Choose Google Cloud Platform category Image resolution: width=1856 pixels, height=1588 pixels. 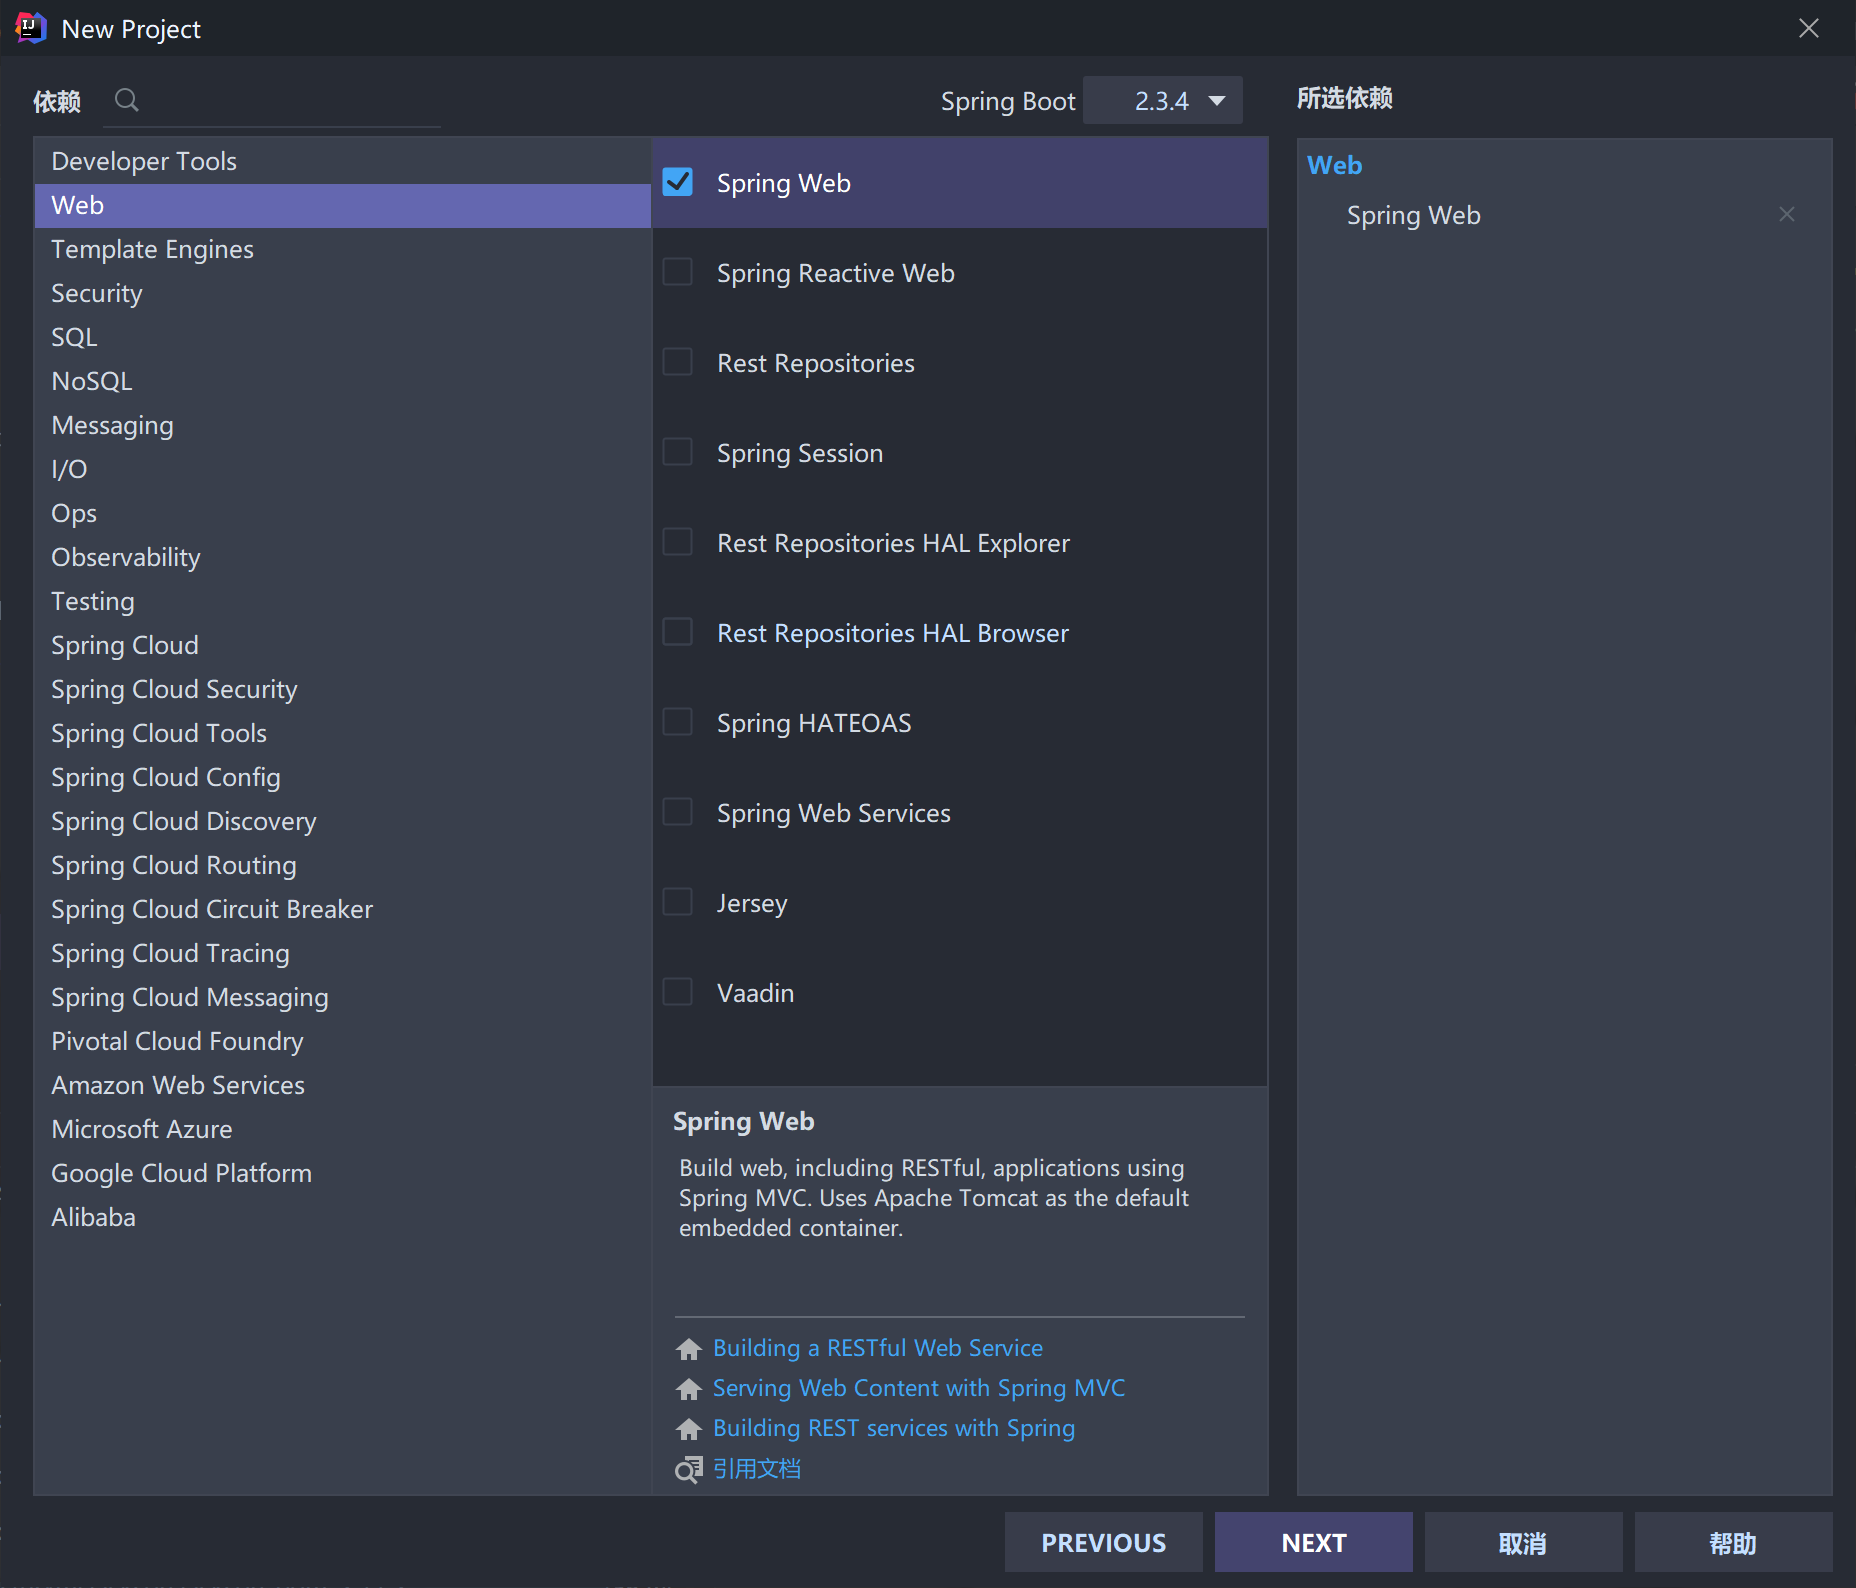(342, 1173)
